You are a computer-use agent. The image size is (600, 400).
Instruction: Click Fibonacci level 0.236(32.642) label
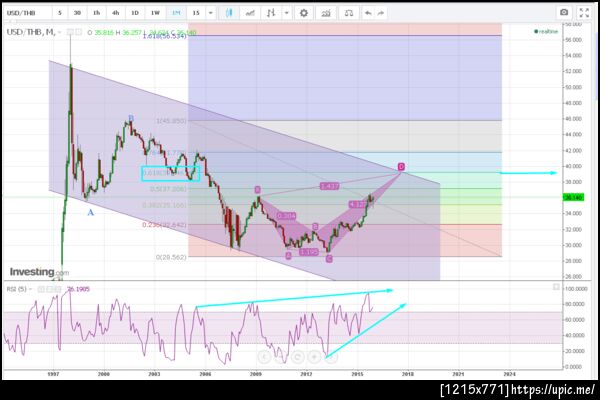pyautogui.click(x=165, y=225)
